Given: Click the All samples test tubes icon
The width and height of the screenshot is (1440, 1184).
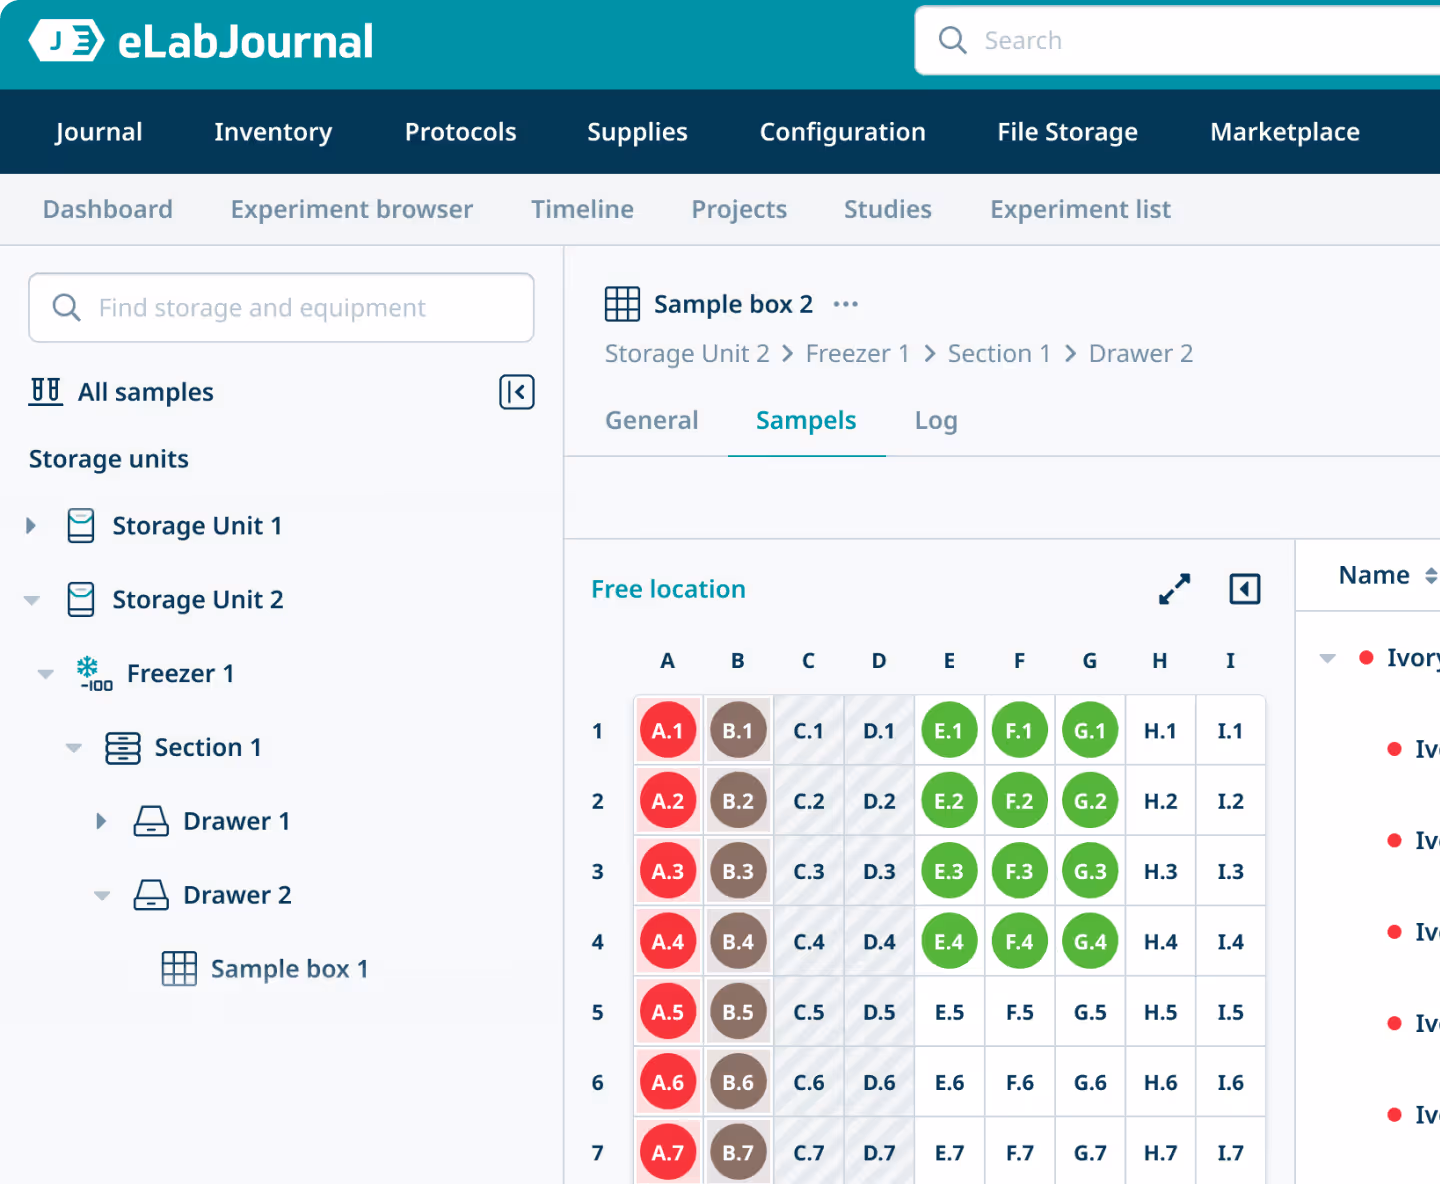Looking at the screenshot, I should (46, 391).
